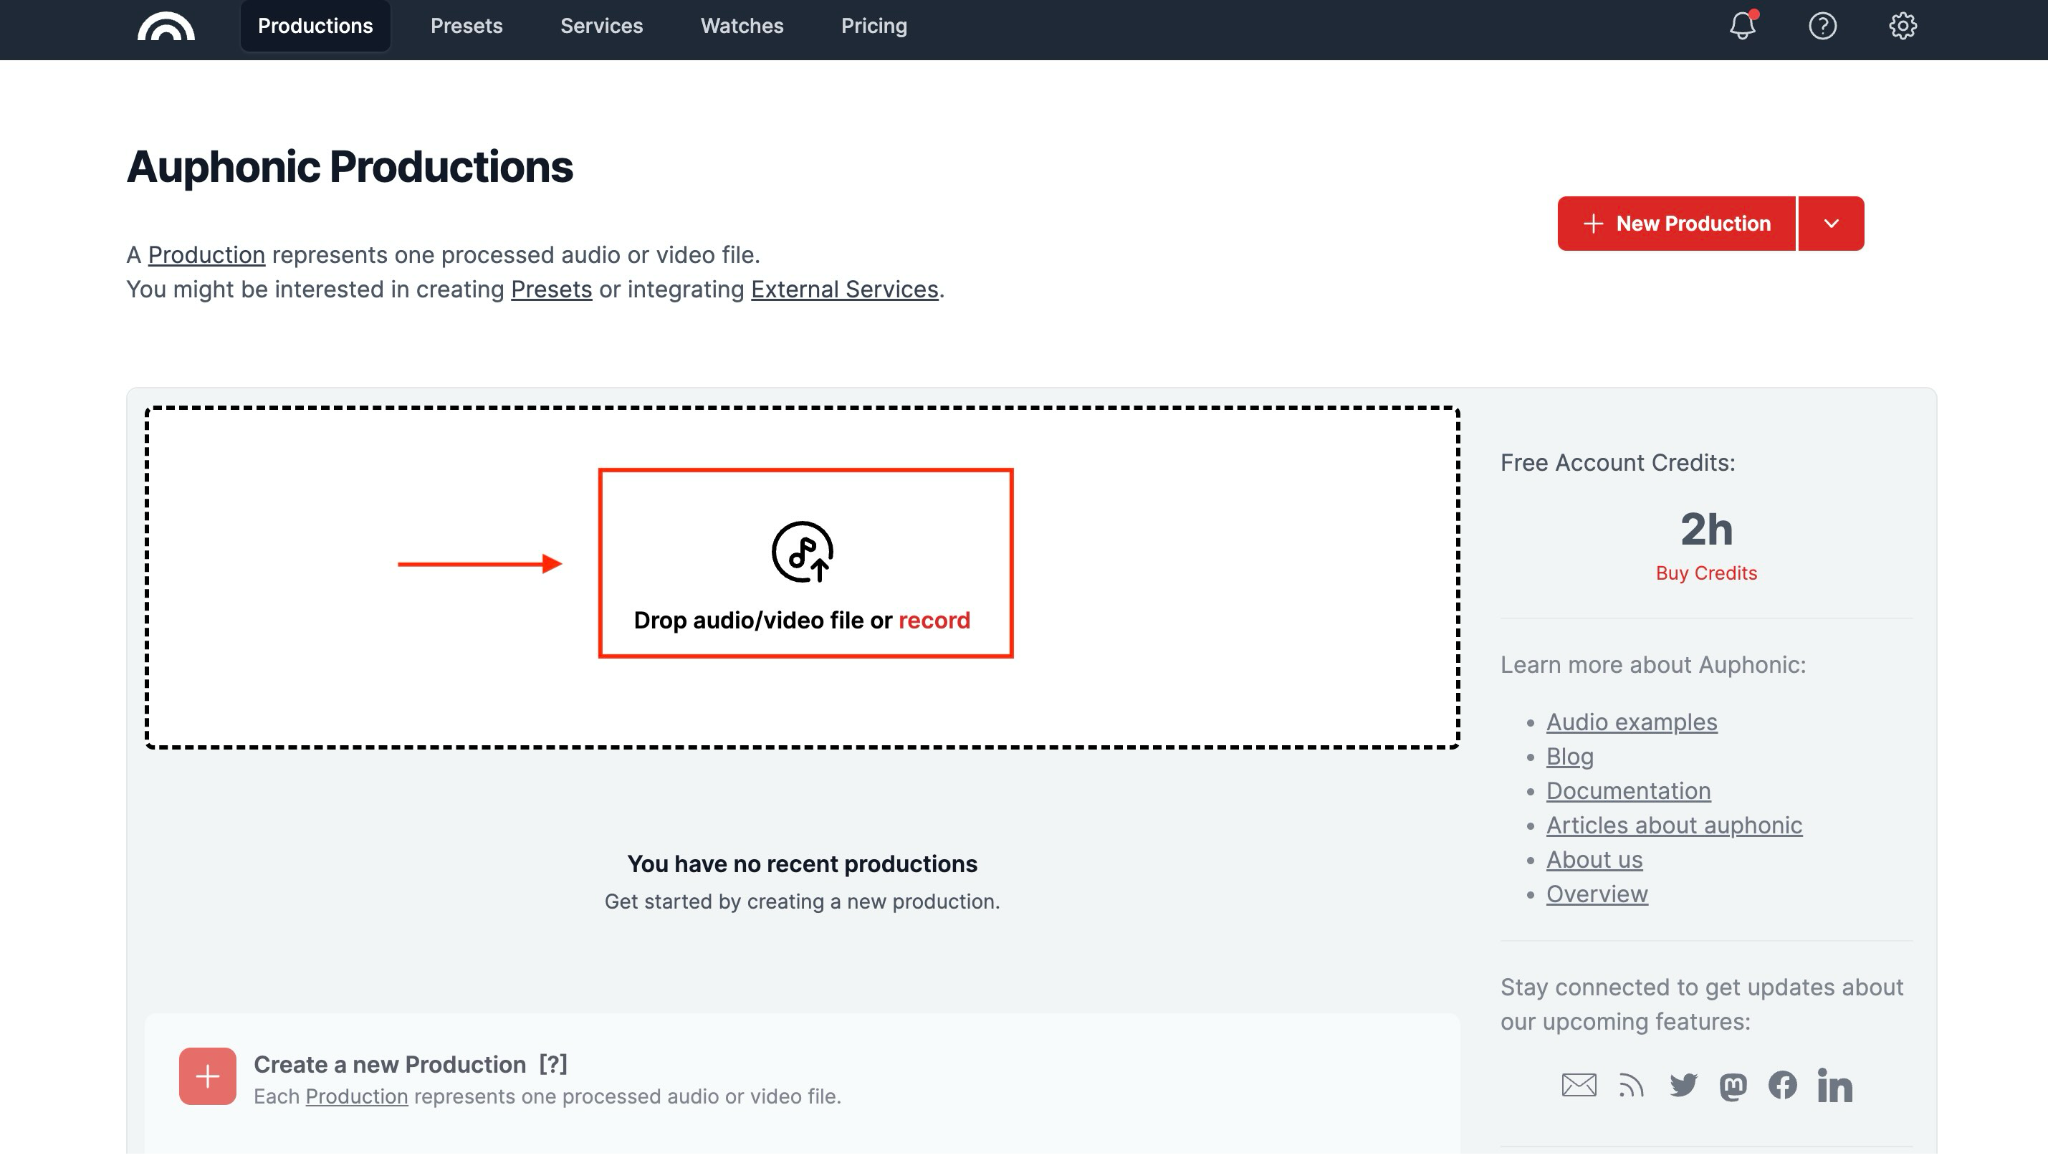Click 'Auphonic Productions' page heading
The width and height of the screenshot is (2048, 1154).
350,167
